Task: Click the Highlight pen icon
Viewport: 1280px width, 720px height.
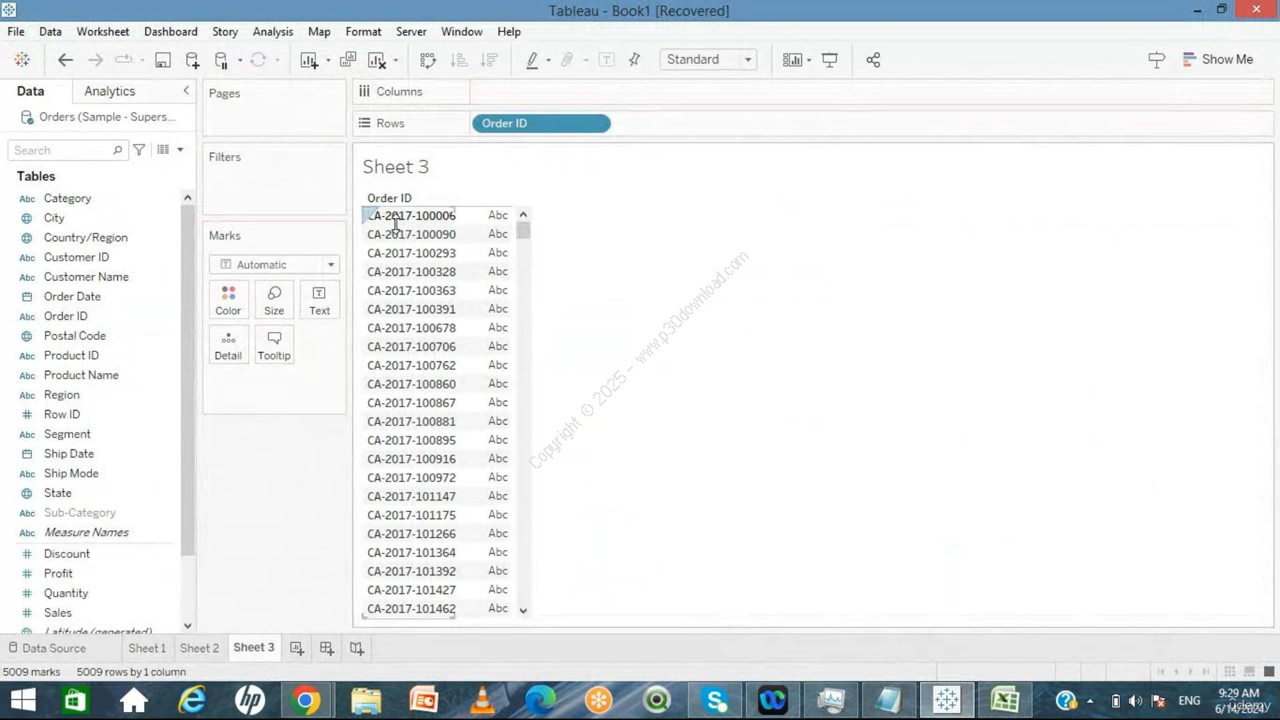Action: pos(532,60)
